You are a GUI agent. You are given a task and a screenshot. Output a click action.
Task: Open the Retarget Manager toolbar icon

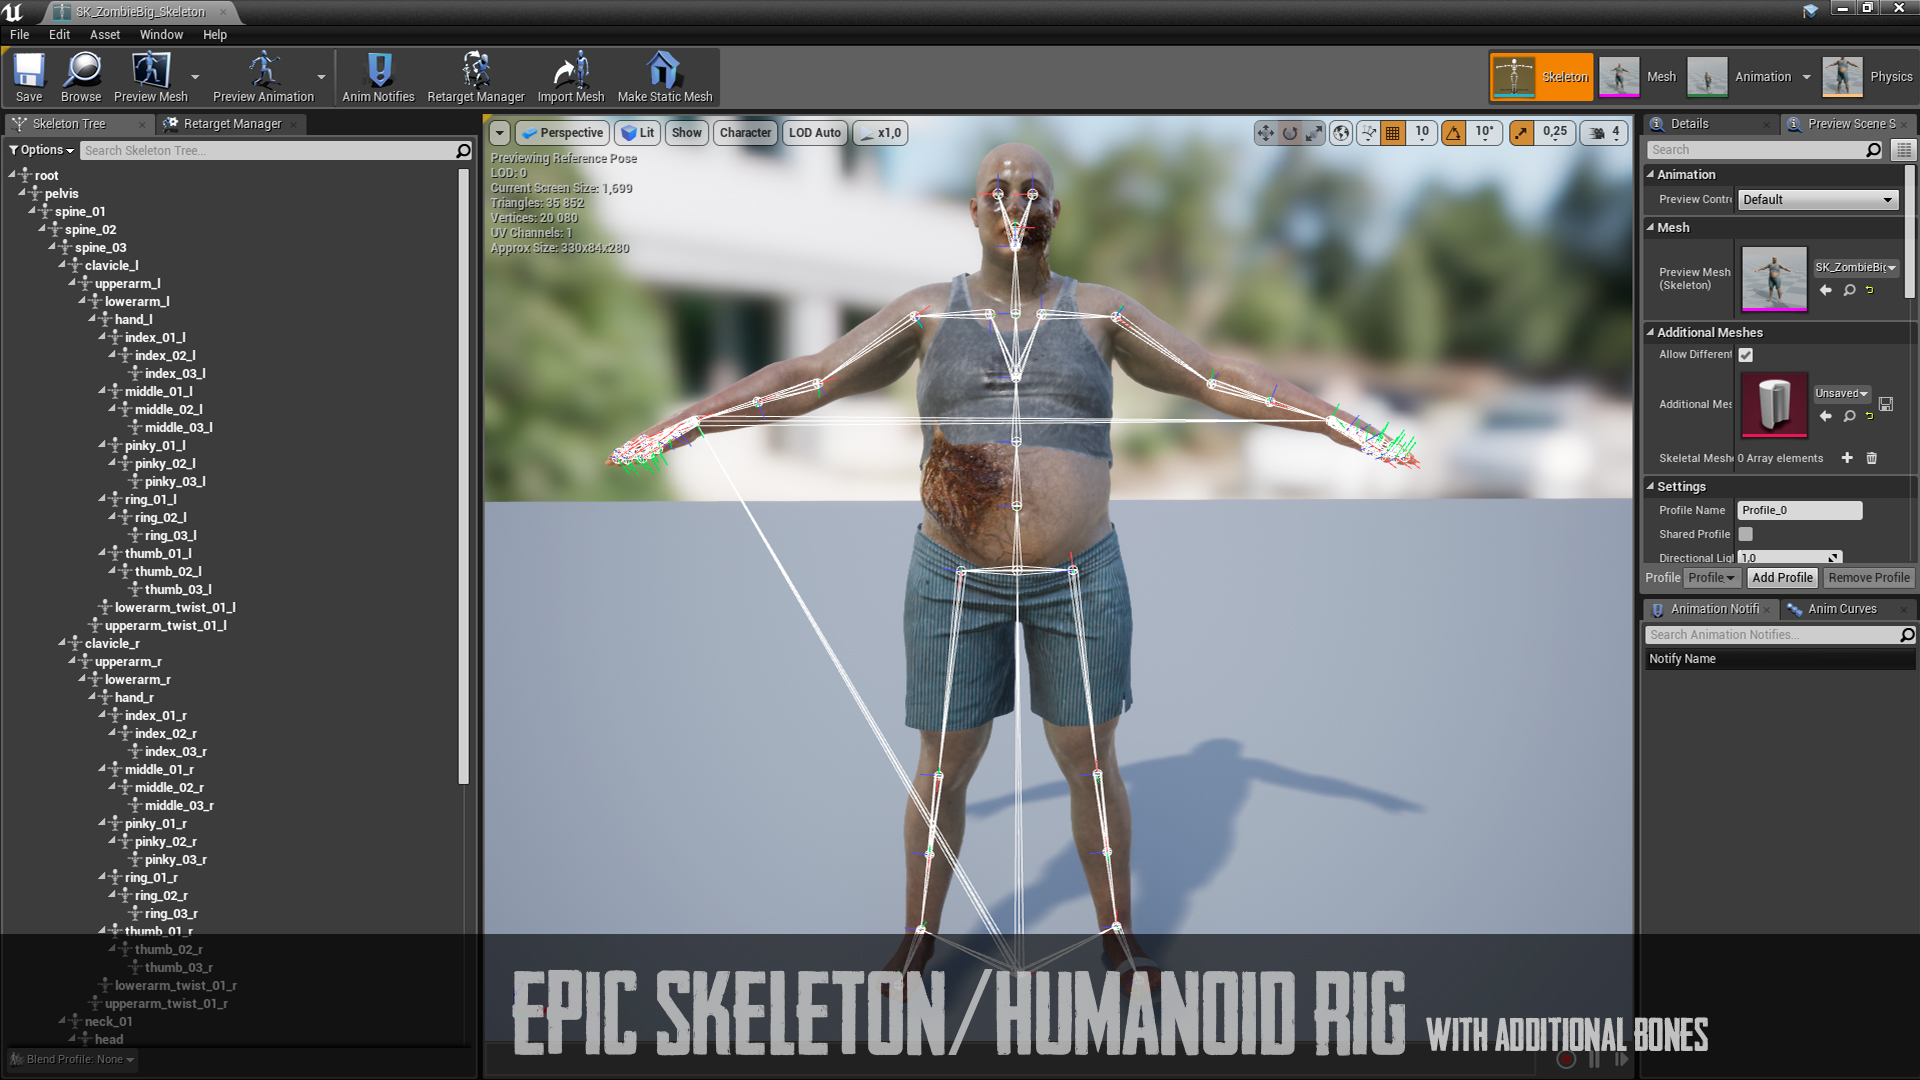pyautogui.click(x=475, y=78)
